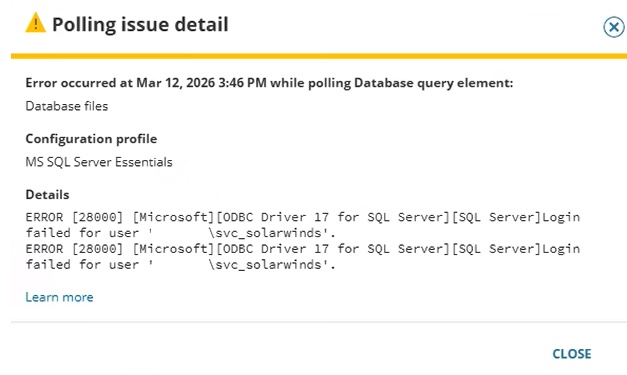Click the second ERROR [28000] line
Screen dimensions: 627x375
303,249
